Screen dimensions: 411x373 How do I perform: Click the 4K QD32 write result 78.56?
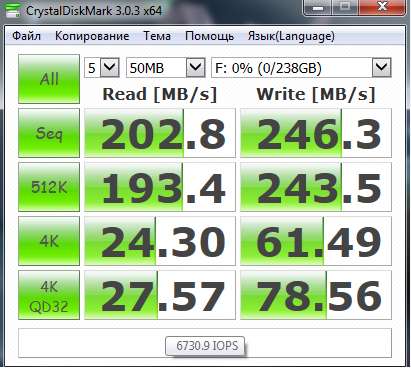point(316,295)
